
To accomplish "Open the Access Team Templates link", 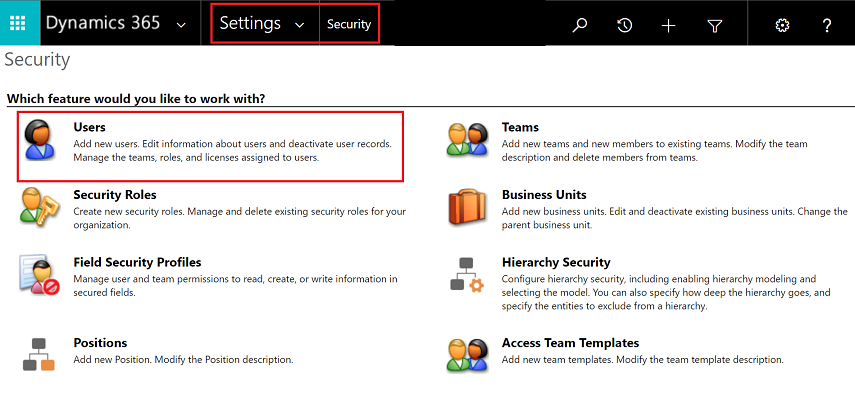I will tap(570, 343).
